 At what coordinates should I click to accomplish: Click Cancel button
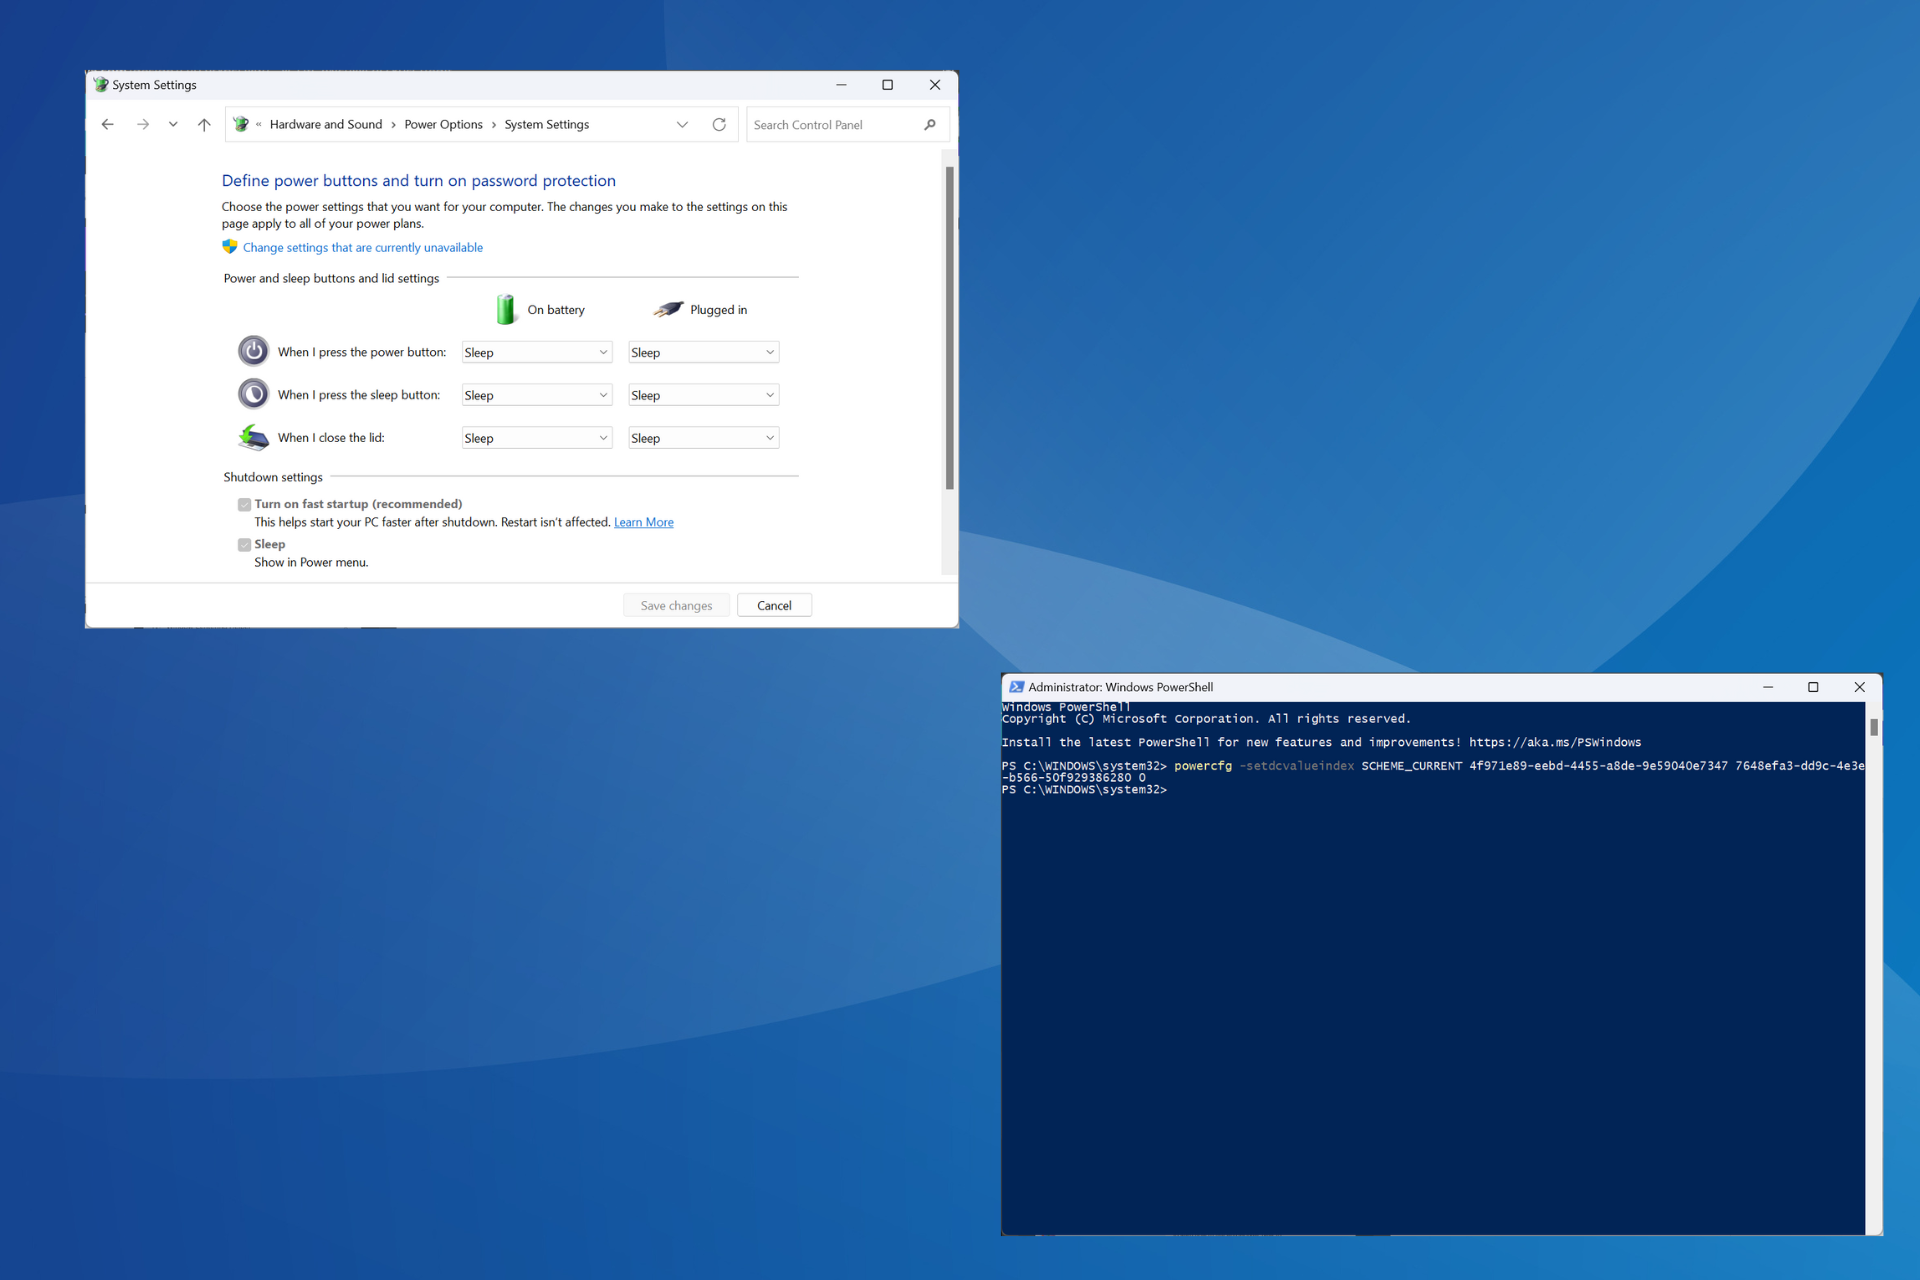click(x=773, y=606)
